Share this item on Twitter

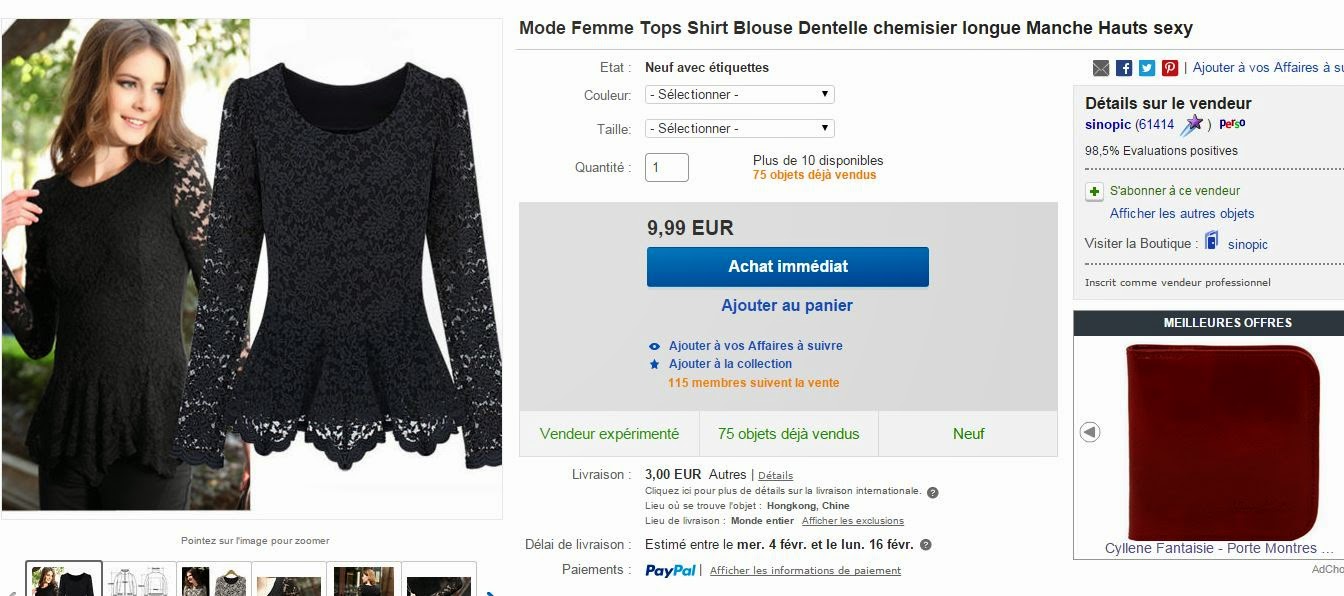[x=1147, y=68]
